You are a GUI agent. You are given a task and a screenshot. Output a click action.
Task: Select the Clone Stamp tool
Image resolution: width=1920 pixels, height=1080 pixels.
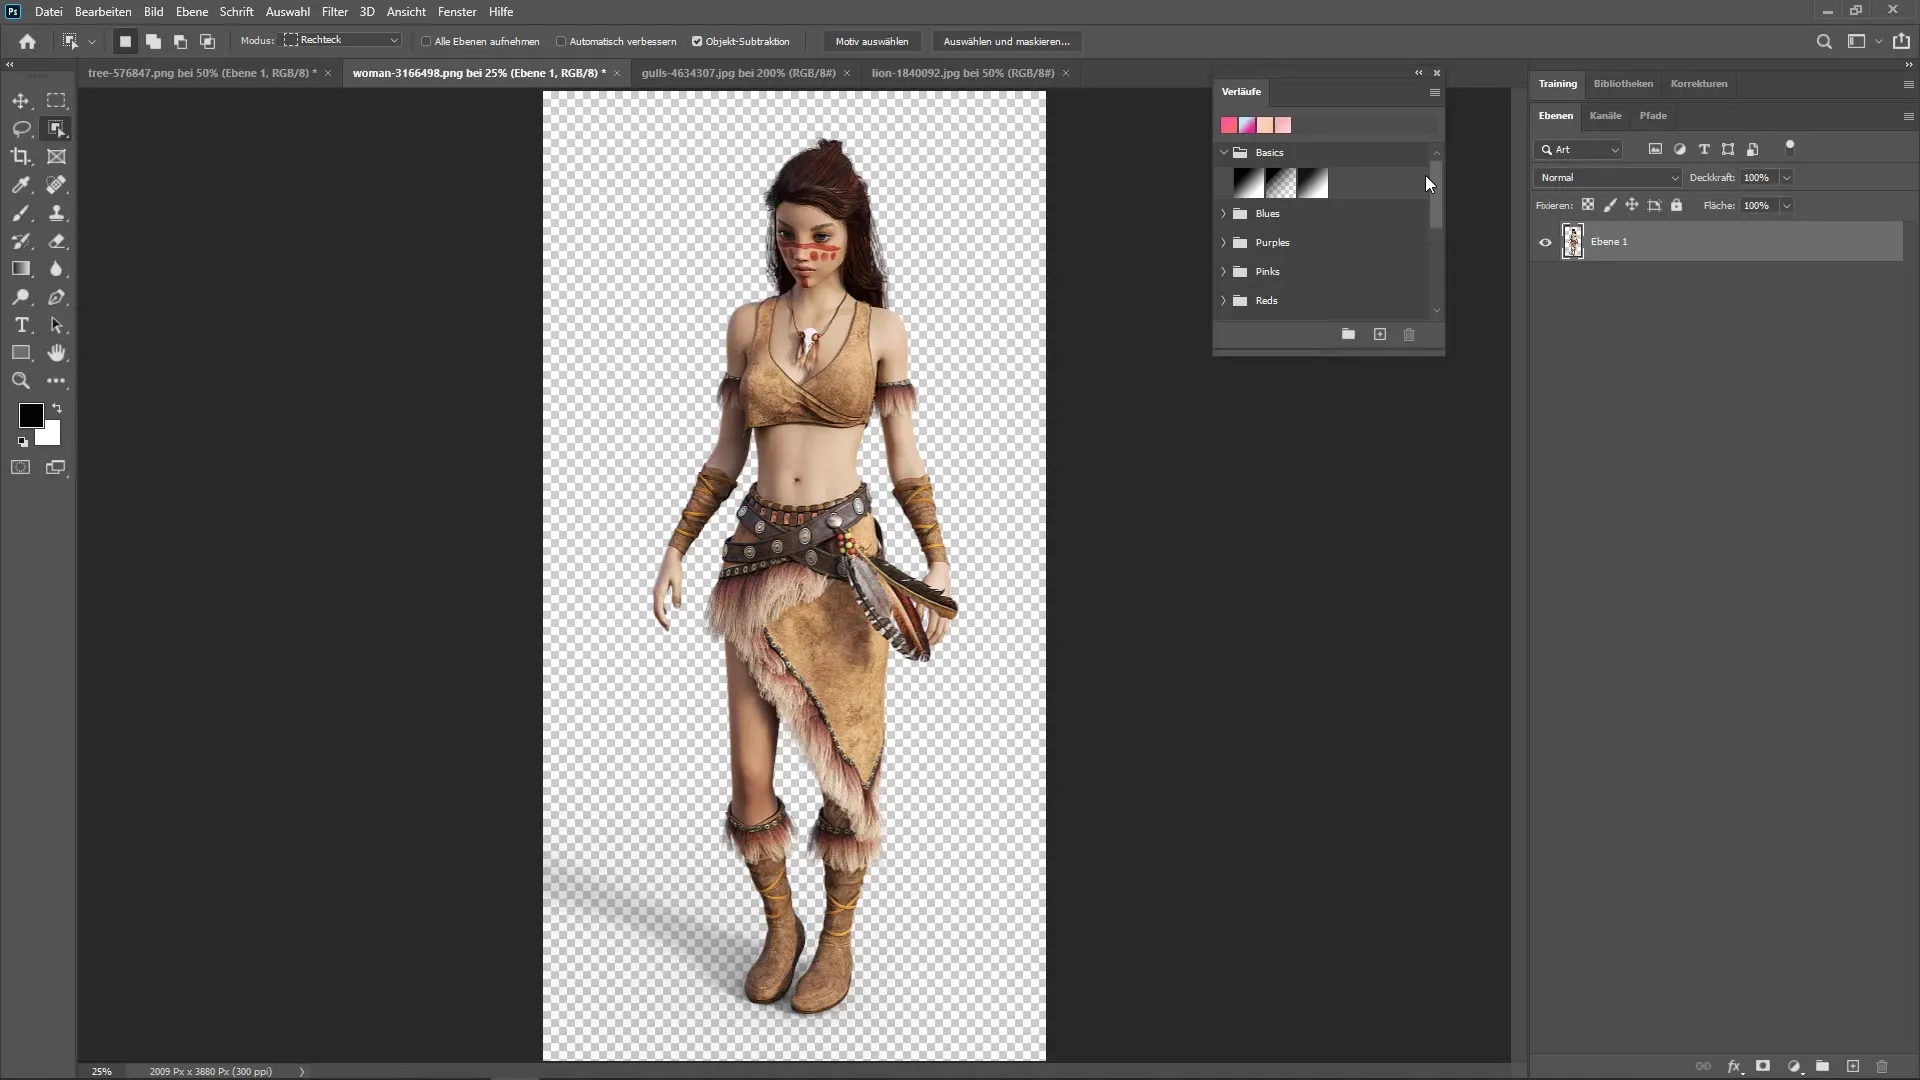tap(57, 213)
